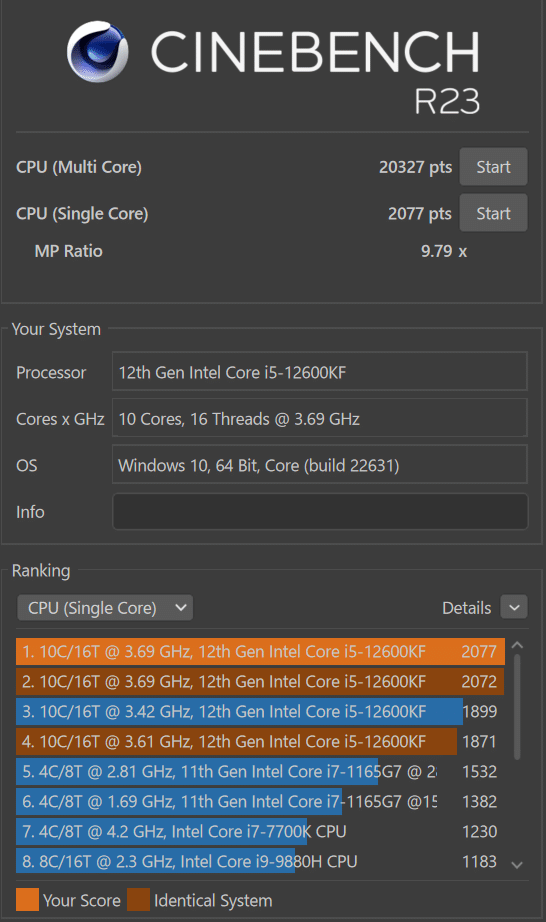Select the Core i7-7700K ranking entry
The width and height of the screenshot is (546, 922).
[260, 831]
